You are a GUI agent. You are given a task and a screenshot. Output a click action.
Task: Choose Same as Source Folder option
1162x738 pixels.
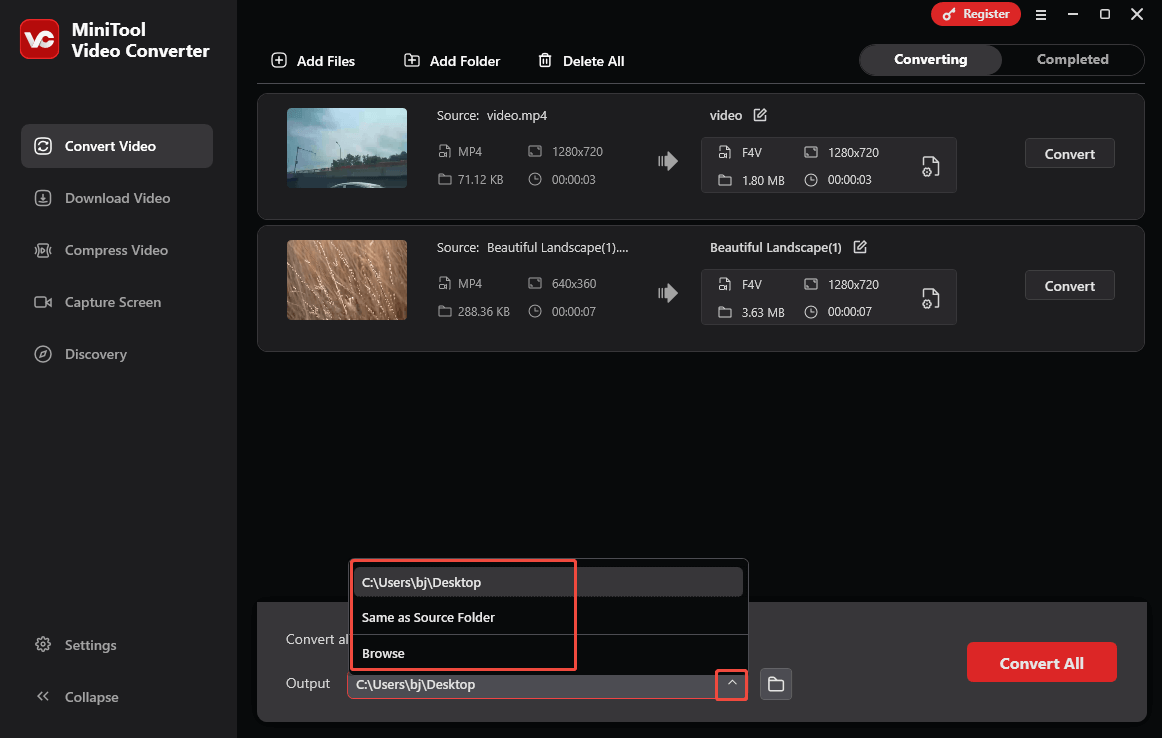pos(548,617)
